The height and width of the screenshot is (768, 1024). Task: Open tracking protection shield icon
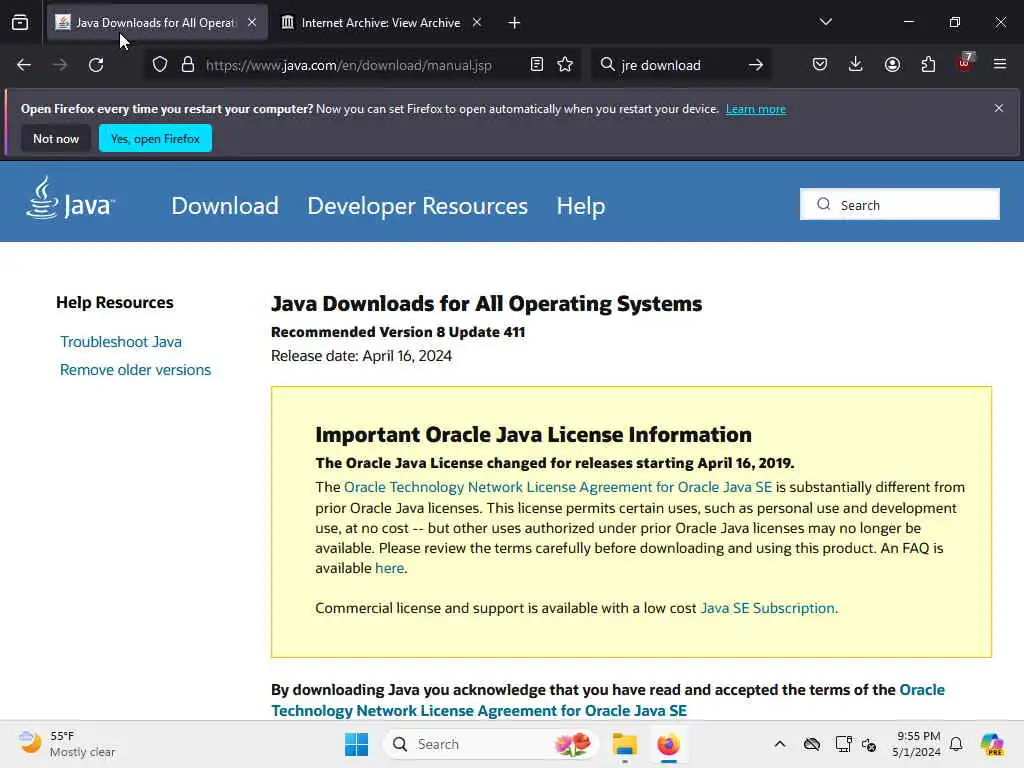tap(160, 65)
